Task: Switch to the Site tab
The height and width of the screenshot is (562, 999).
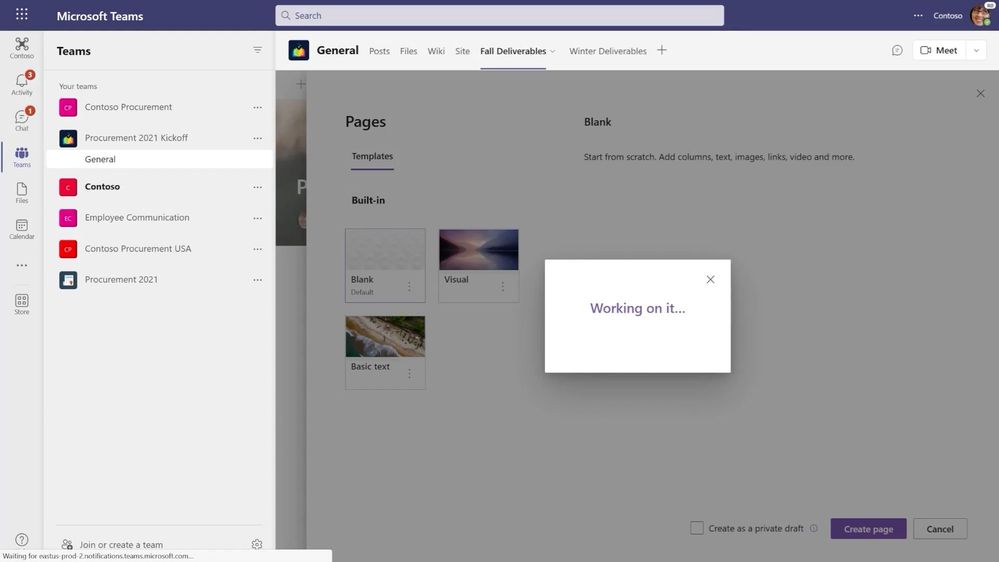Action: 463,51
